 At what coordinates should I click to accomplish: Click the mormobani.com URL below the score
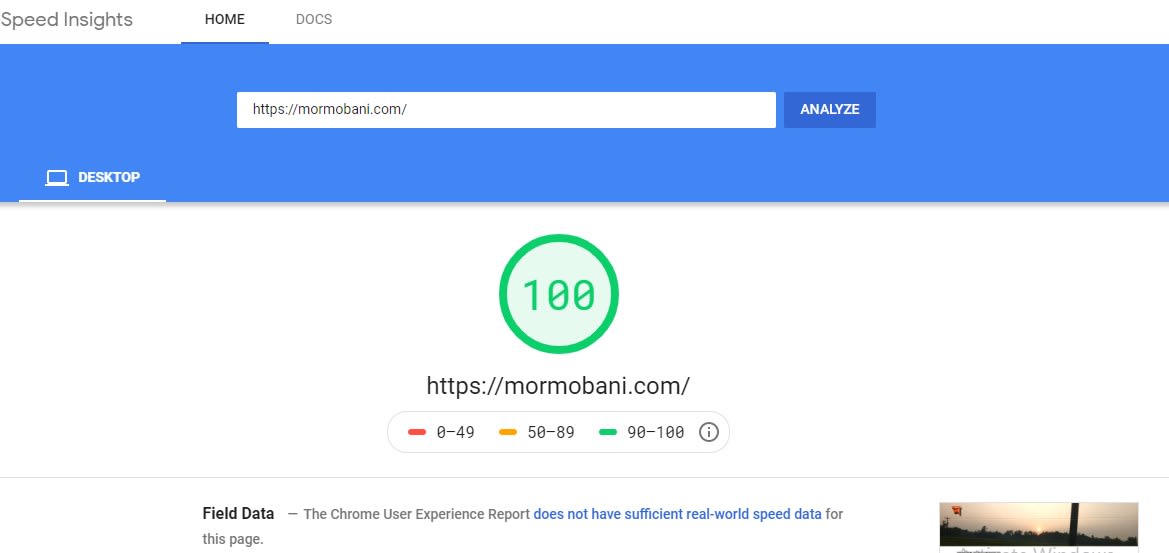558,386
